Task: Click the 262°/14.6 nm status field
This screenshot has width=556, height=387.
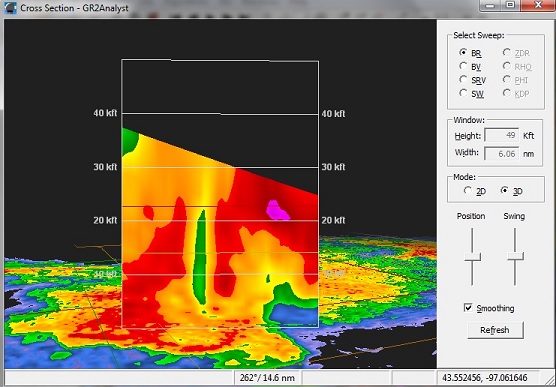Action: (x=267, y=377)
